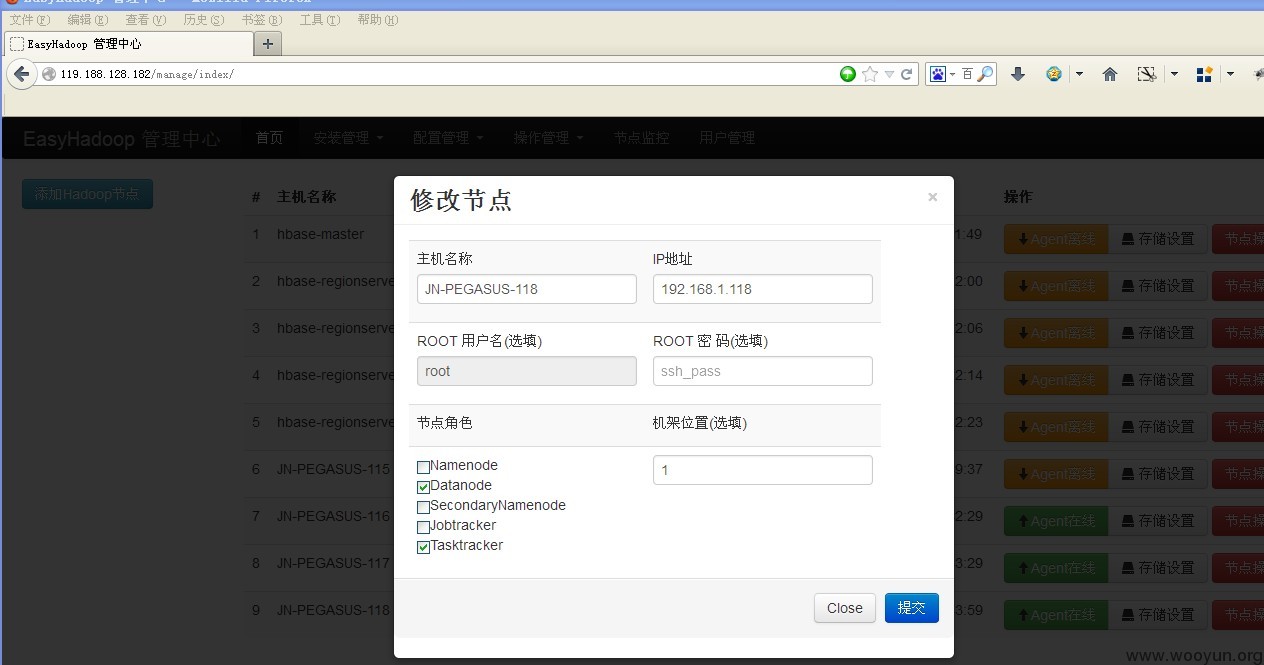1264x665 pixels.
Task: Click Agent在线 button in JN-PEGASUS-116 row
Action: tap(1056, 521)
